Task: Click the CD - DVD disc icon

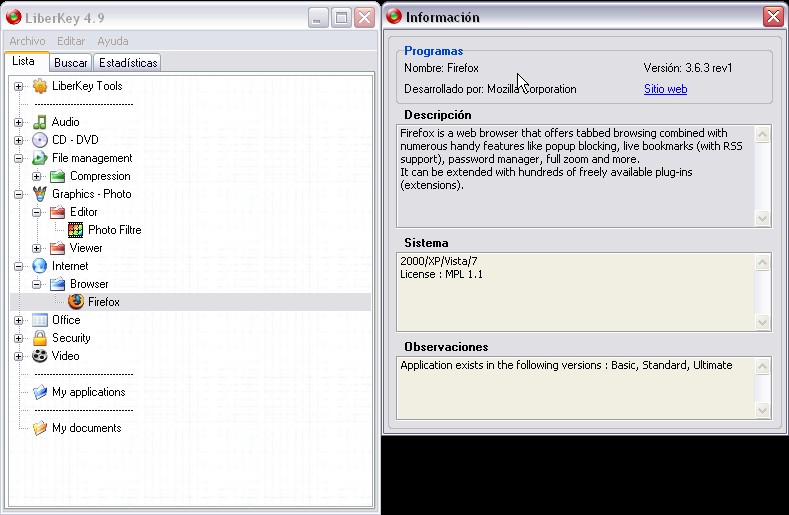Action: (40, 140)
